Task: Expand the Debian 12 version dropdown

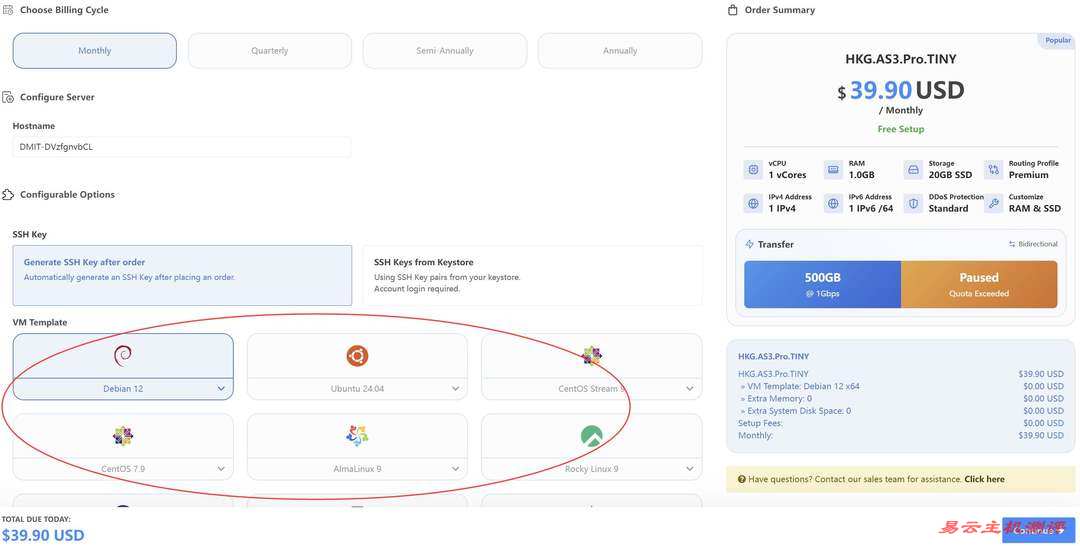Action: click(221, 389)
